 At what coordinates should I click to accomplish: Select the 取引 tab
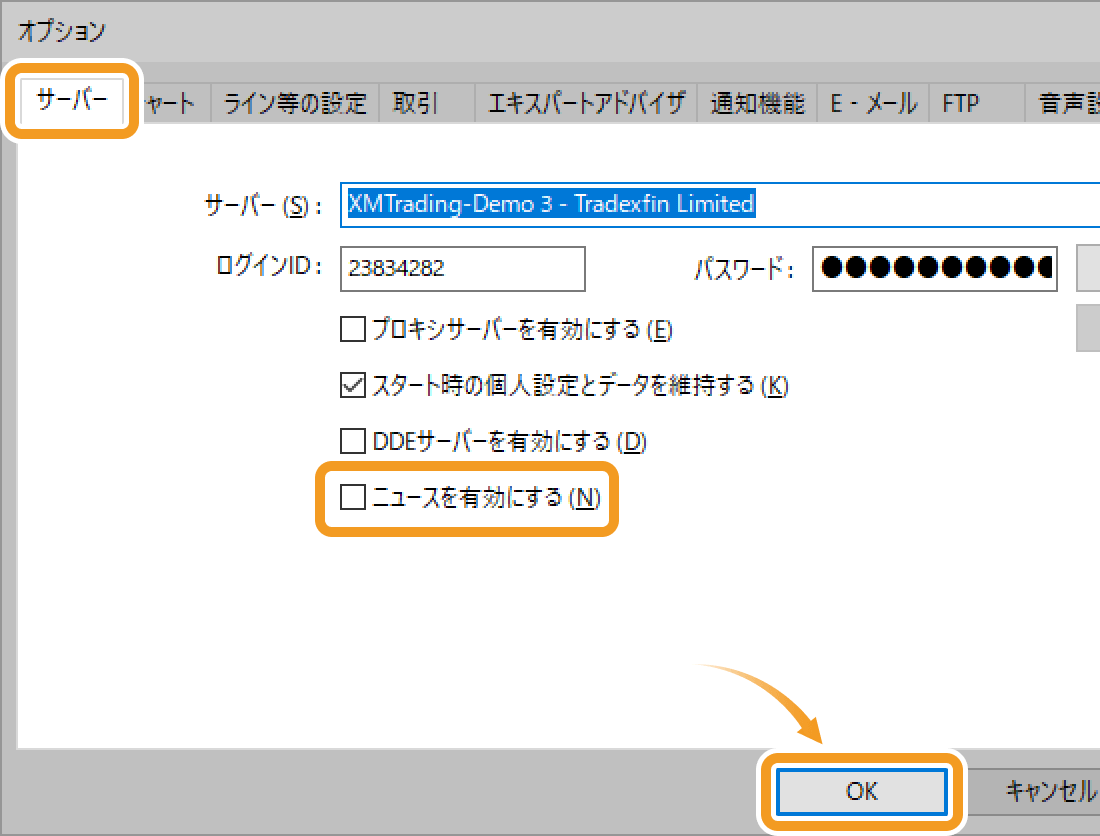(415, 103)
